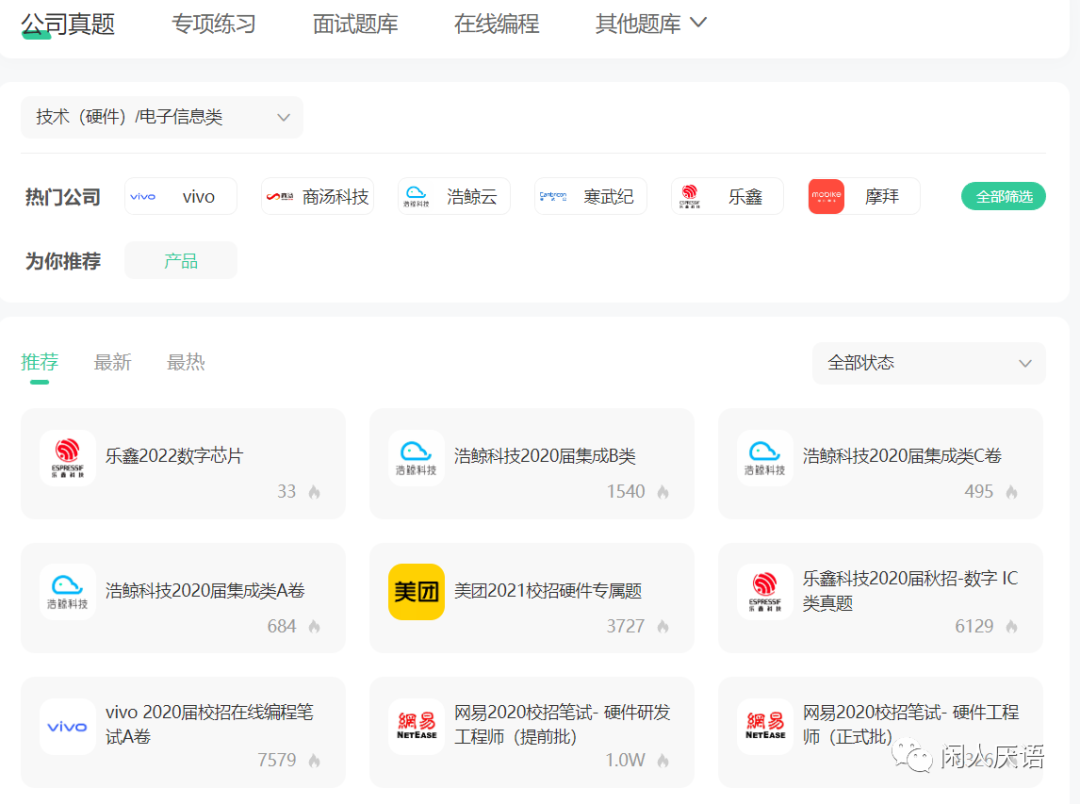Open 浩鲸科技2020届集成类C卷 exam

pyautogui.click(x=902, y=456)
